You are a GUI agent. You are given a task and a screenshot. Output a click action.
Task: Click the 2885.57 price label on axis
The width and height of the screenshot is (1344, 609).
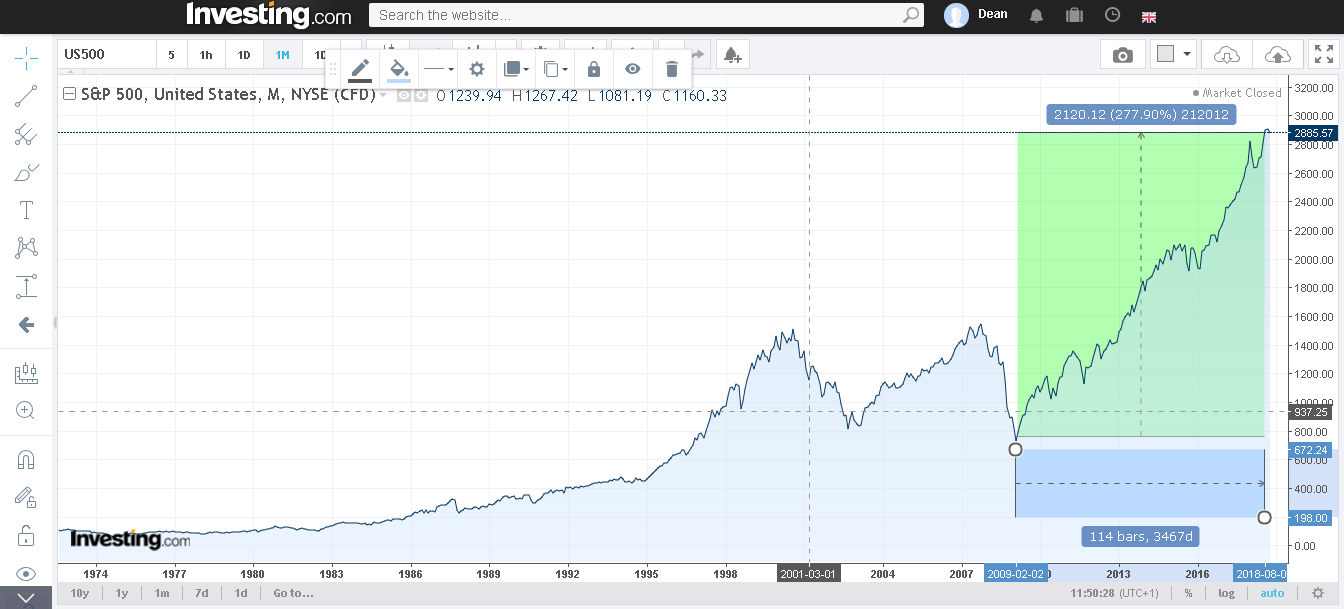[x=1312, y=133]
